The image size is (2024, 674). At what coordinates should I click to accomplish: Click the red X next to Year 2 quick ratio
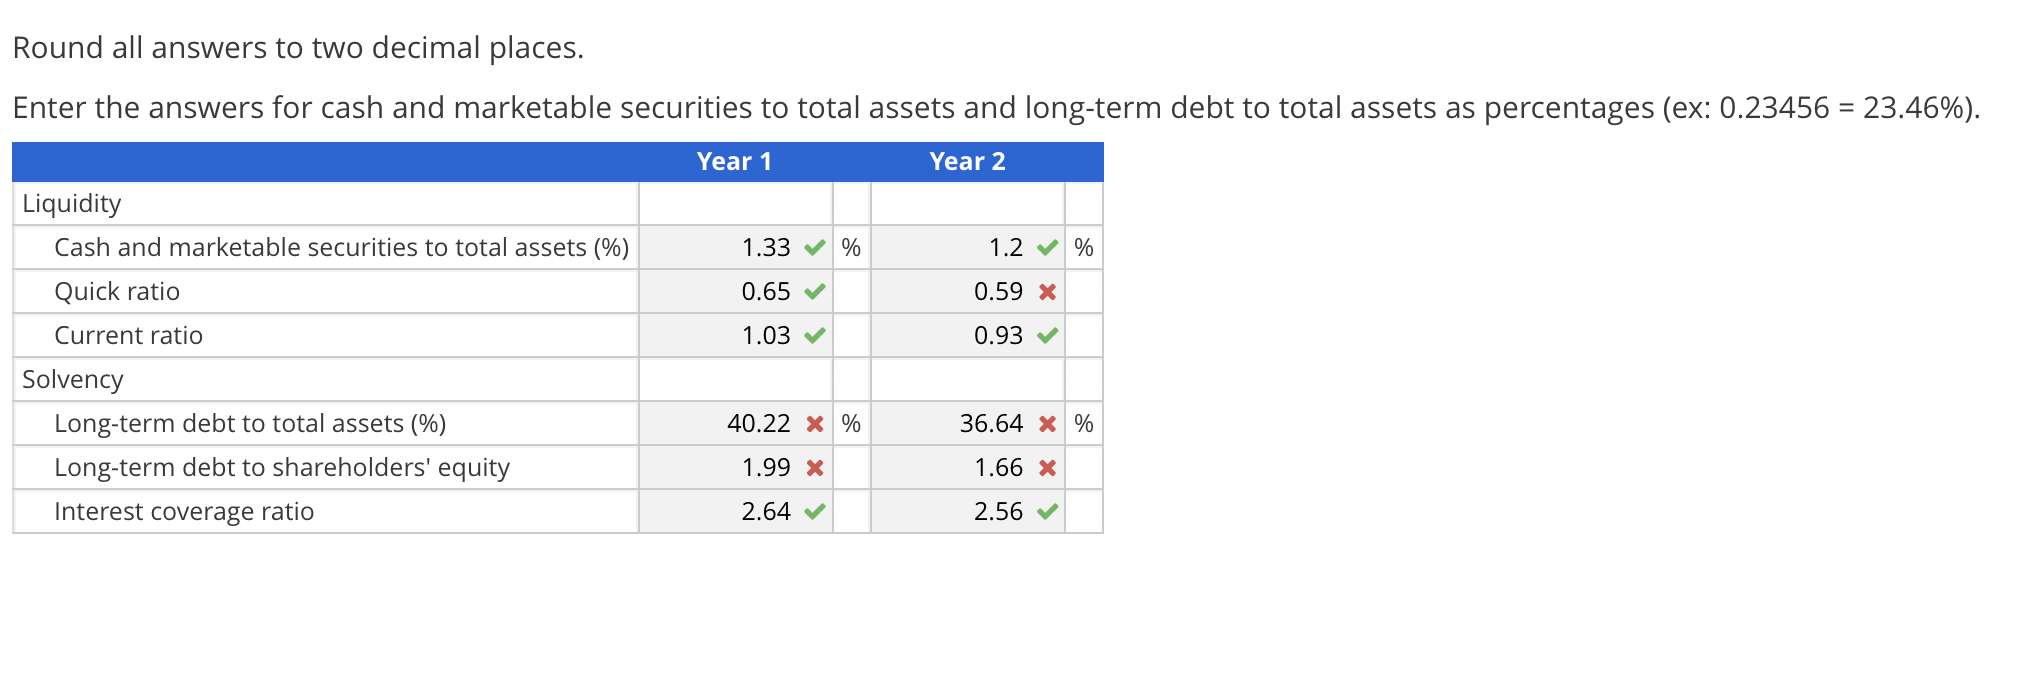point(1046,291)
